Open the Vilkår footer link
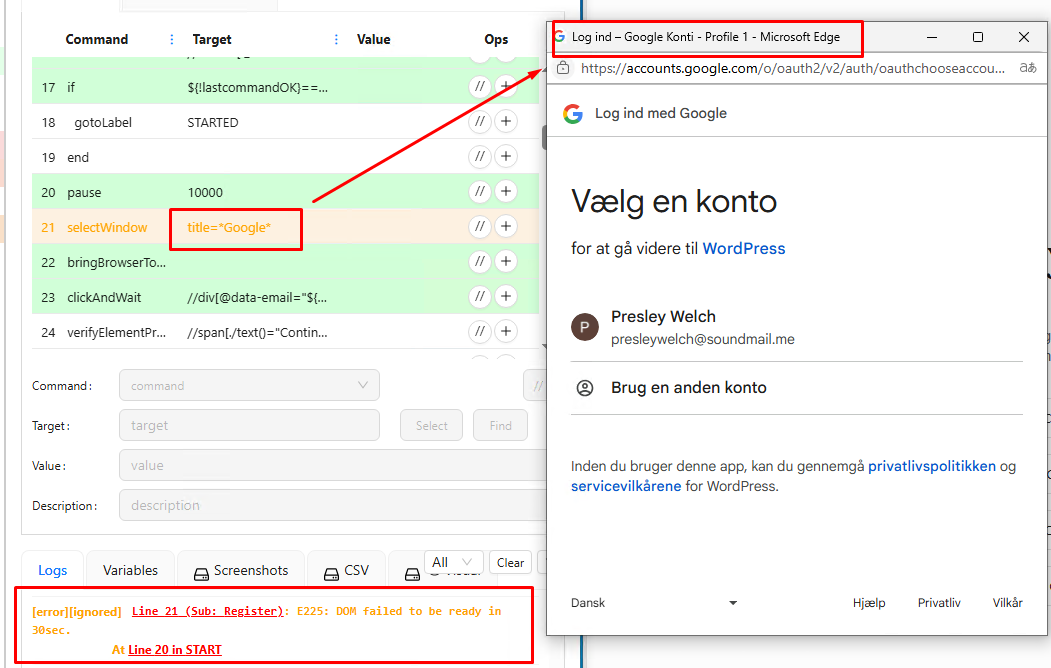The height and width of the screenshot is (668, 1051). tap(1007, 603)
